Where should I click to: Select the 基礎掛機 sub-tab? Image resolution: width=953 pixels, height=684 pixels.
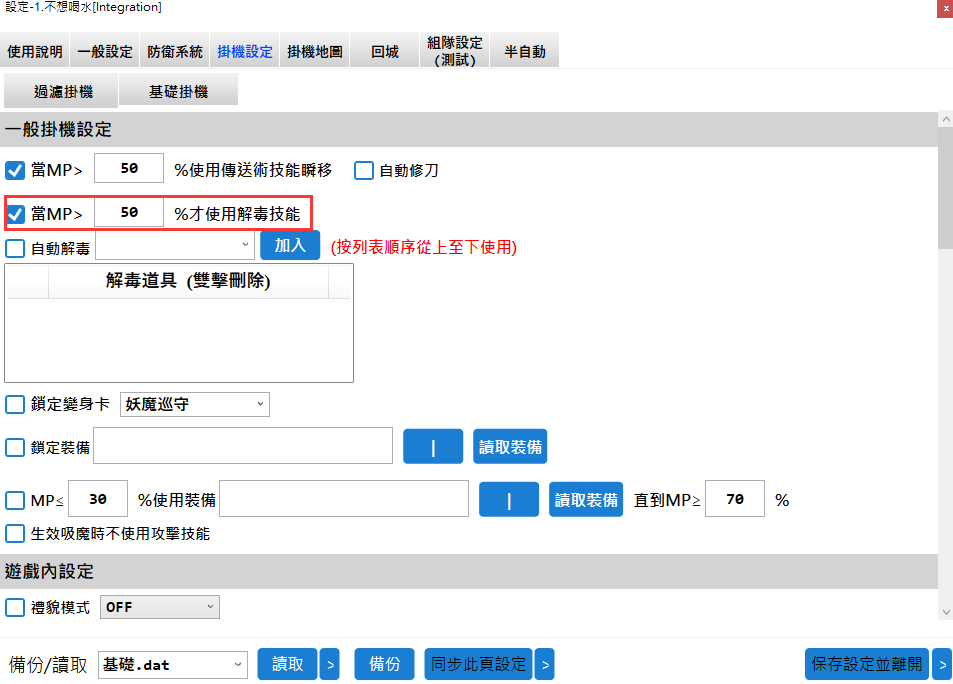coord(179,91)
